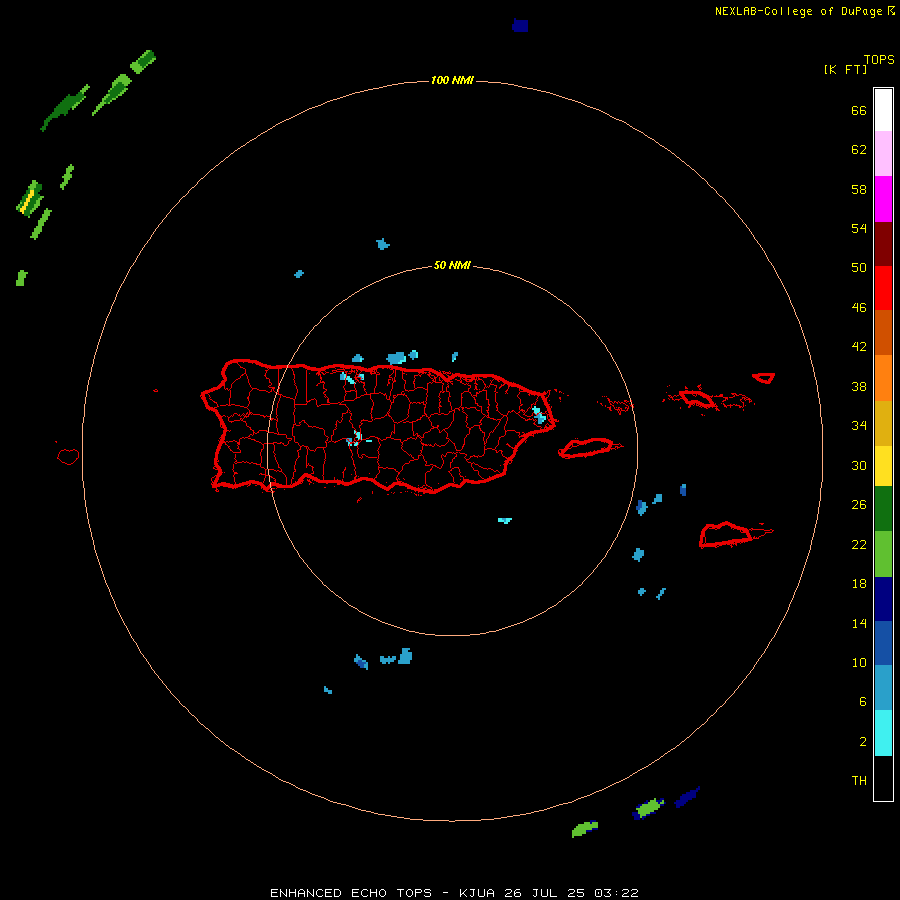The width and height of the screenshot is (900, 900).
Task: Click the 26 legend value
Action: (x=859, y=505)
